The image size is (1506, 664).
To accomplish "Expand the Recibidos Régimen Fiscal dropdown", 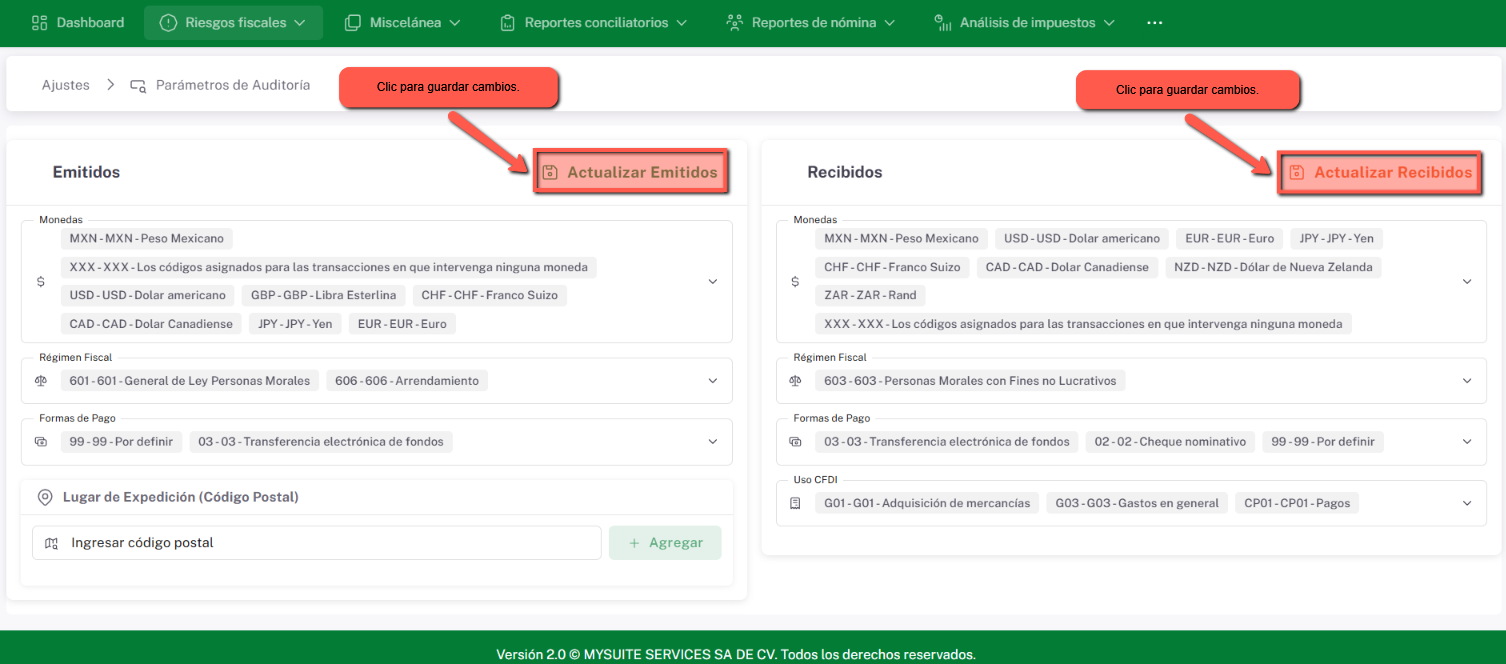I will pos(1467,381).
